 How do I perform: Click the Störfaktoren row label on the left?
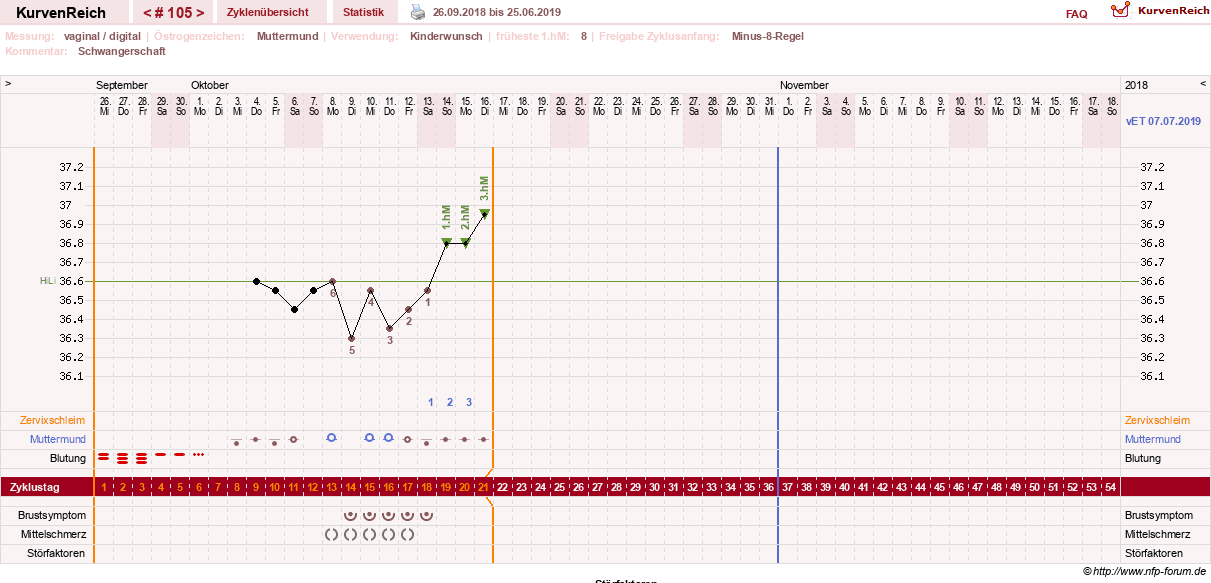[55, 553]
